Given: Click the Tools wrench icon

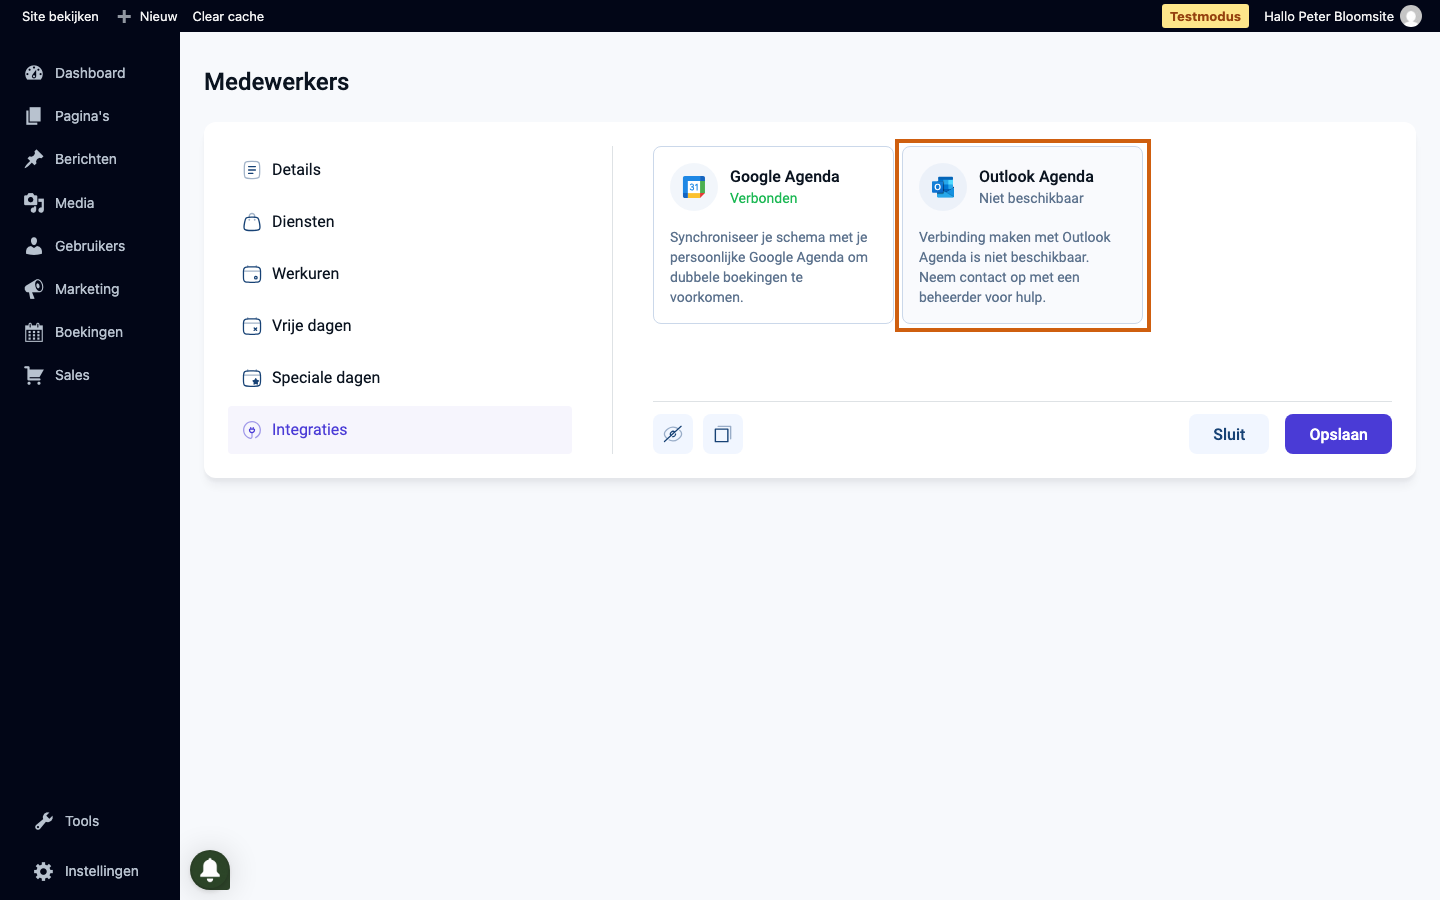Looking at the screenshot, I should pyautogui.click(x=44, y=821).
